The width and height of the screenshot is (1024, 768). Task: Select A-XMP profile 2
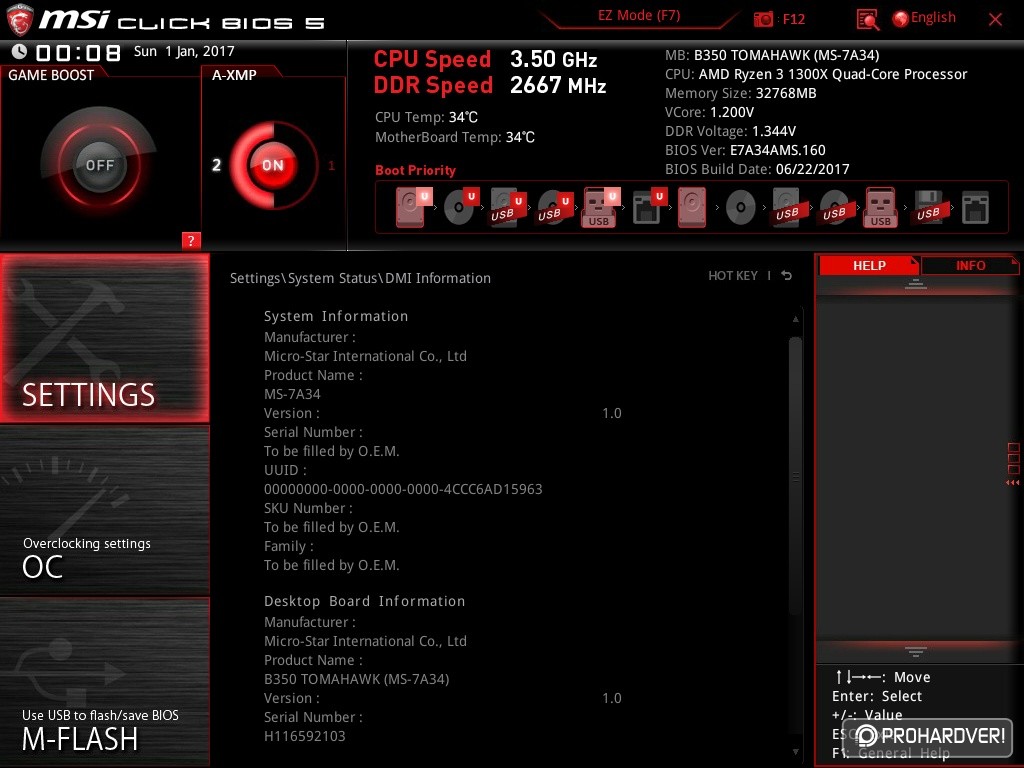coord(216,165)
